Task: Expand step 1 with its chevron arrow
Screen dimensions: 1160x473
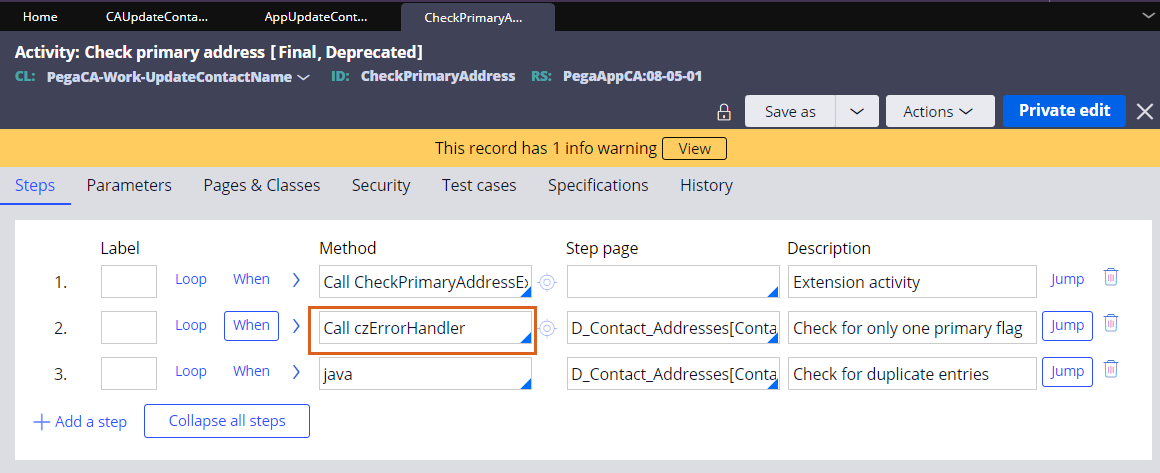Action: point(296,280)
